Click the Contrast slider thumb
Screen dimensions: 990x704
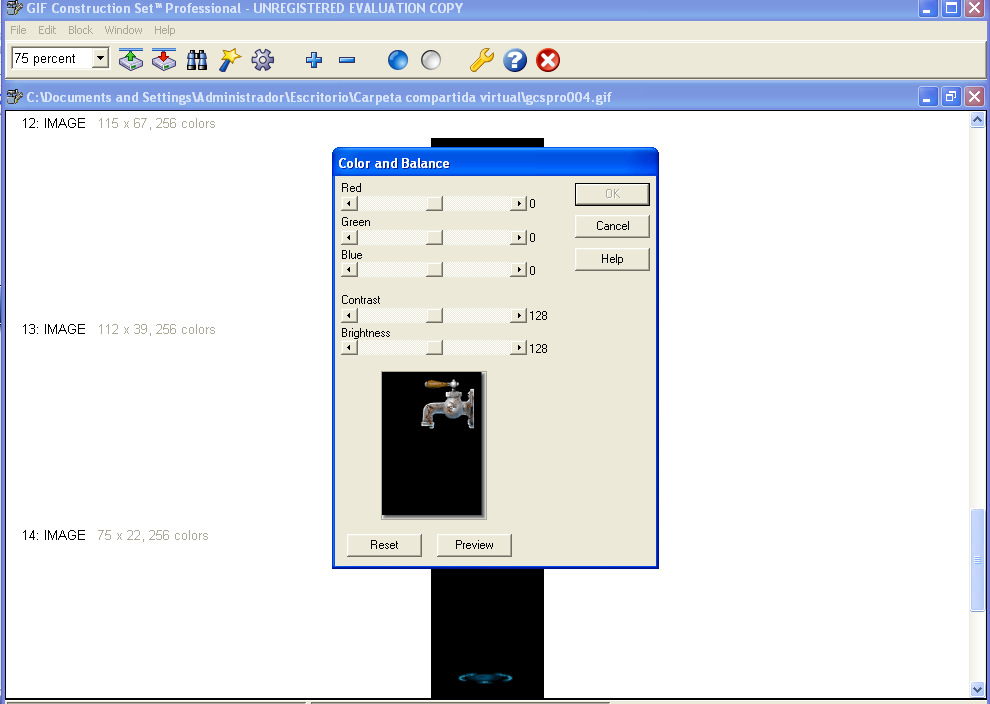(x=434, y=315)
